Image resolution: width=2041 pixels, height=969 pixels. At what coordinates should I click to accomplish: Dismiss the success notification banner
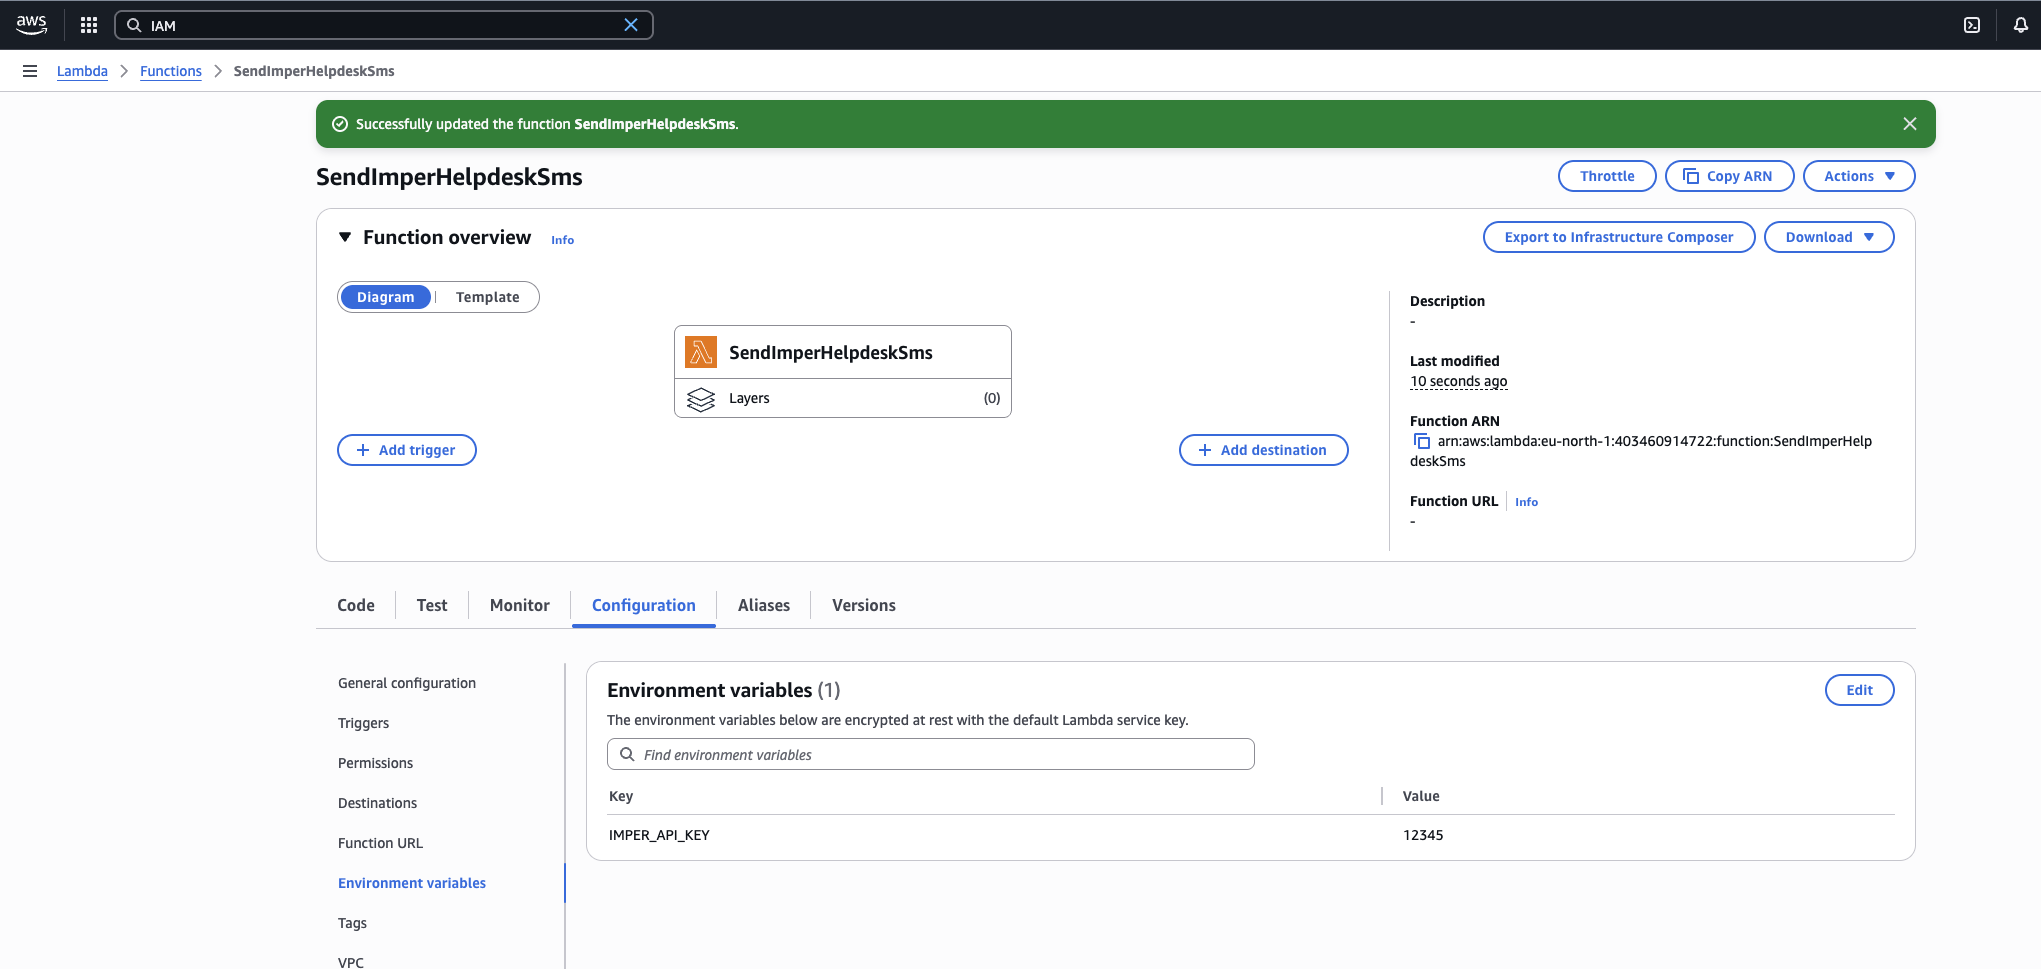point(1910,124)
